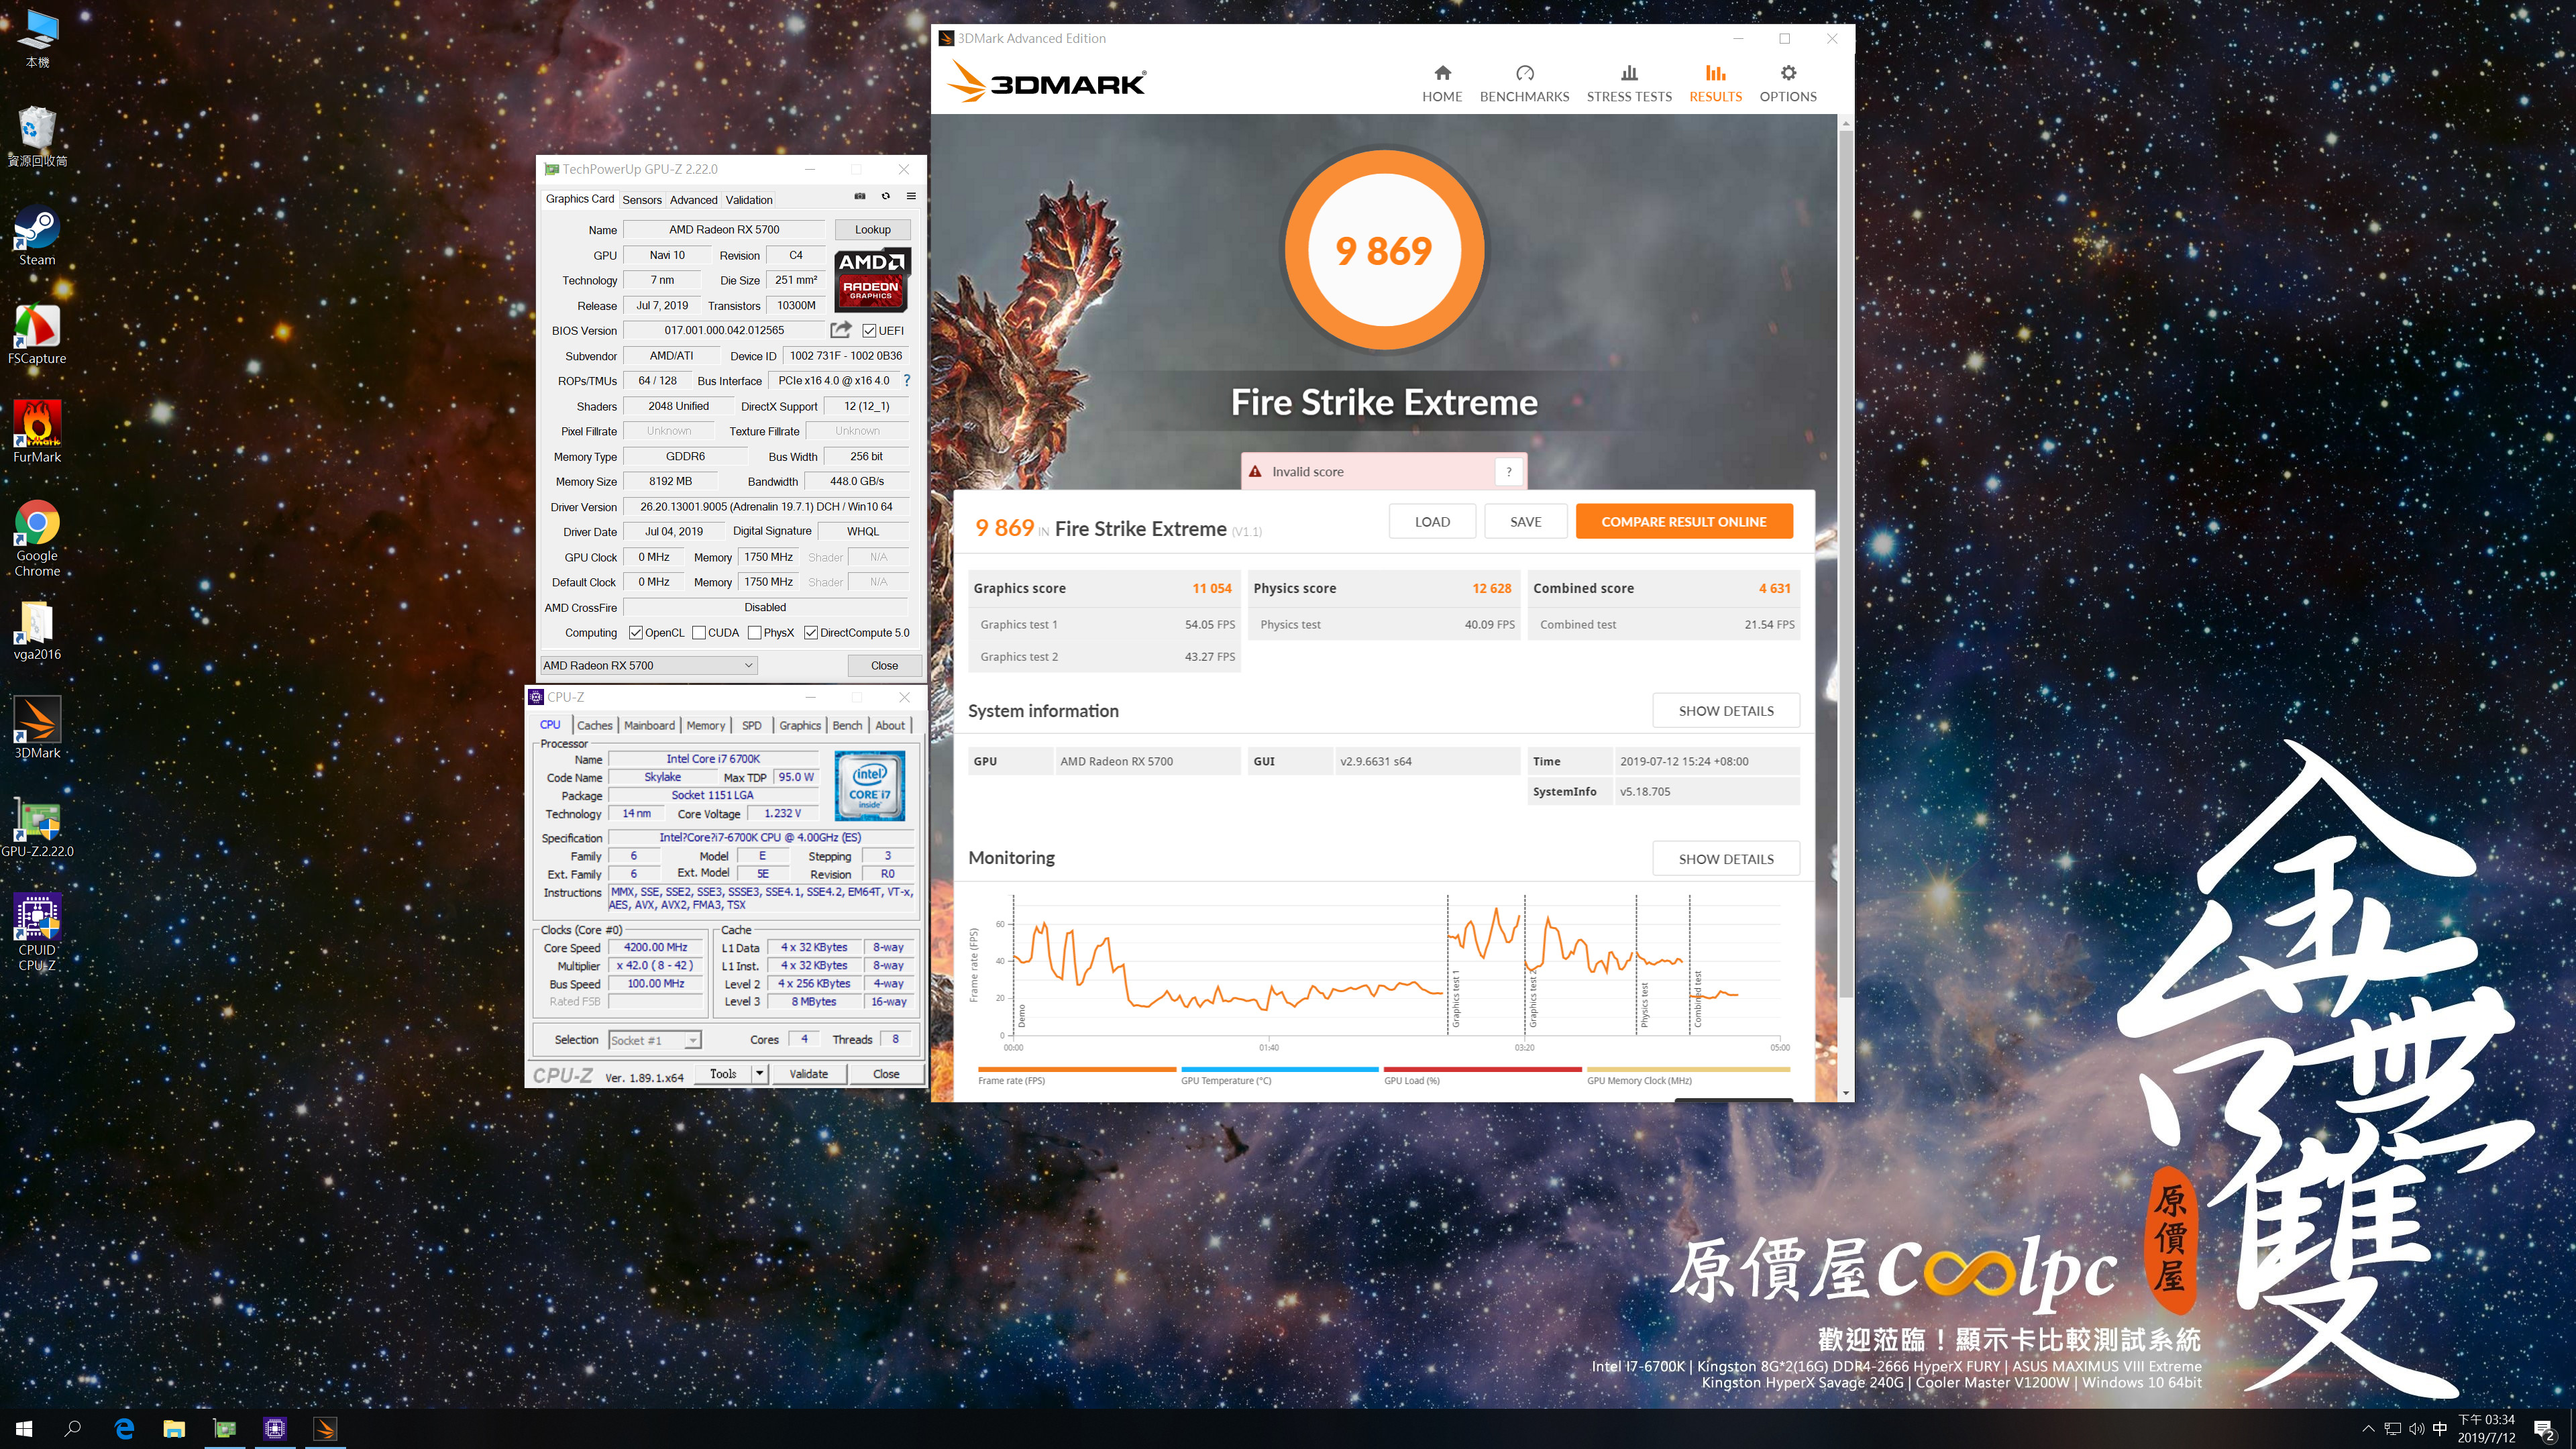Toggle the CUDA checkbox

click(x=699, y=632)
